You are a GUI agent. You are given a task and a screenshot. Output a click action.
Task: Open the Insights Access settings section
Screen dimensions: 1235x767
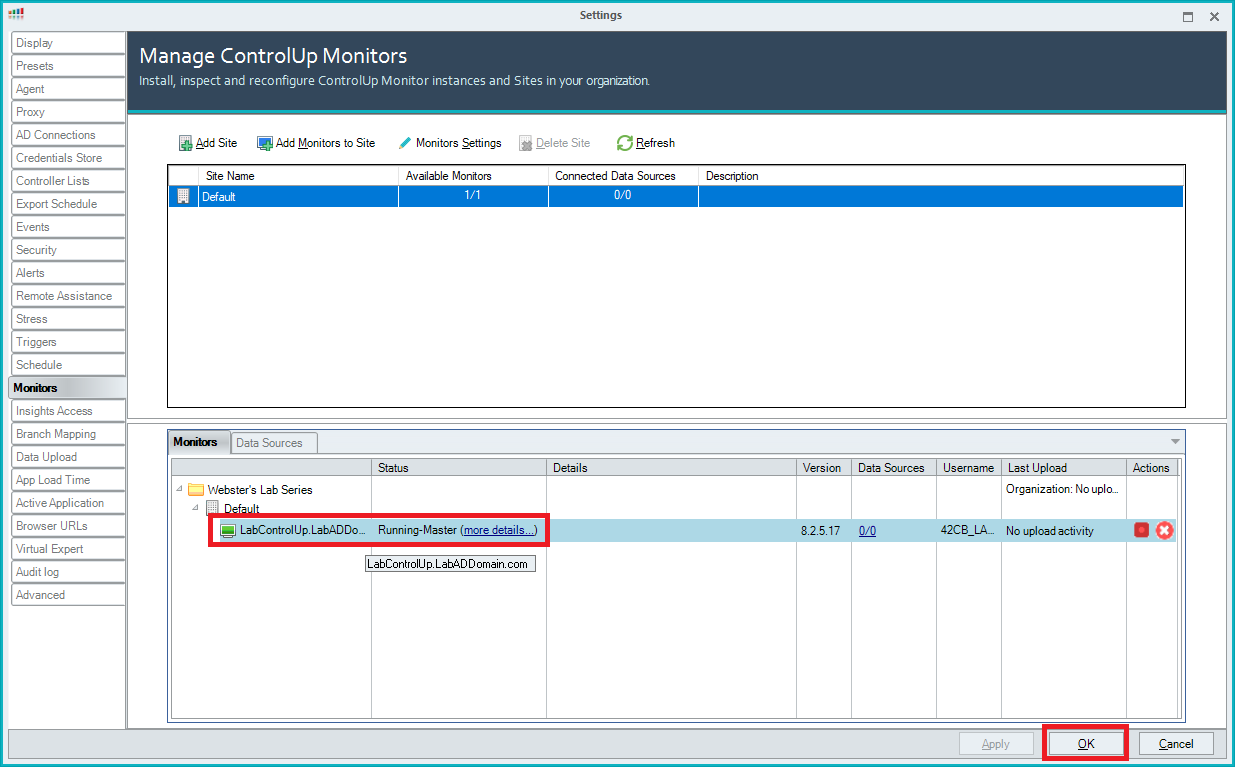(54, 411)
